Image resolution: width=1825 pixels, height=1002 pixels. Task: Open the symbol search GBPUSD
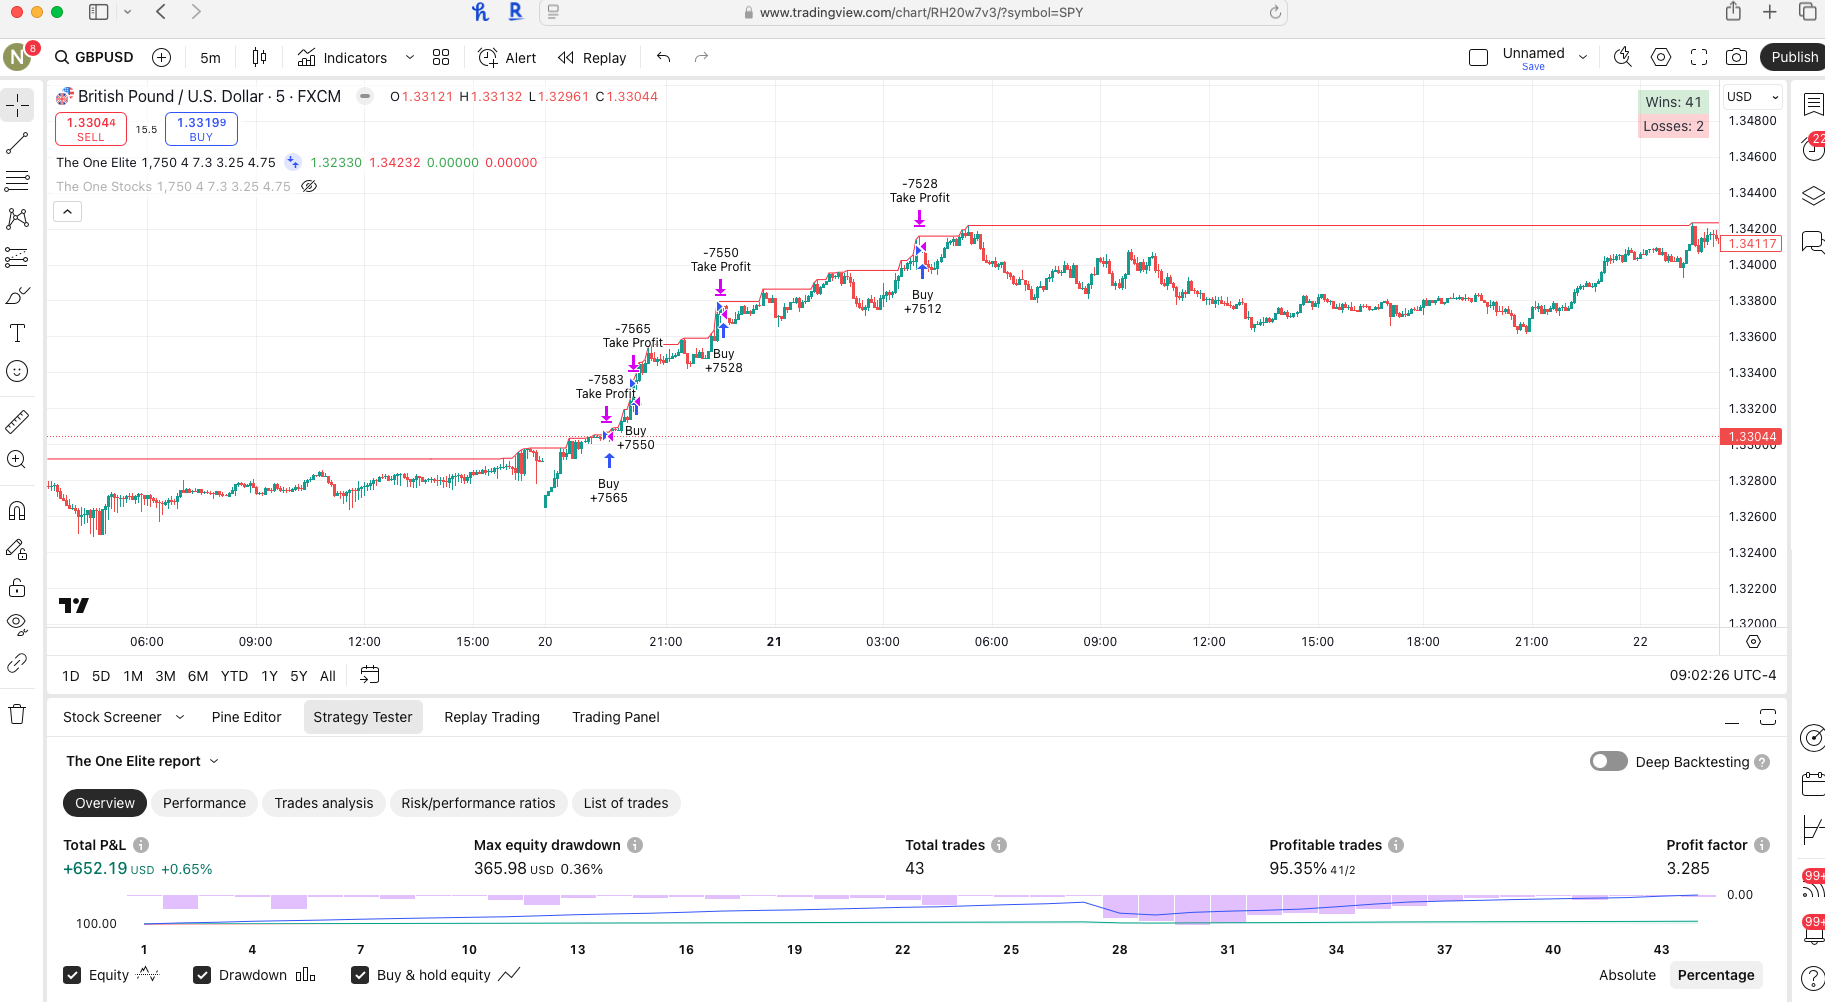(x=94, y=57)
